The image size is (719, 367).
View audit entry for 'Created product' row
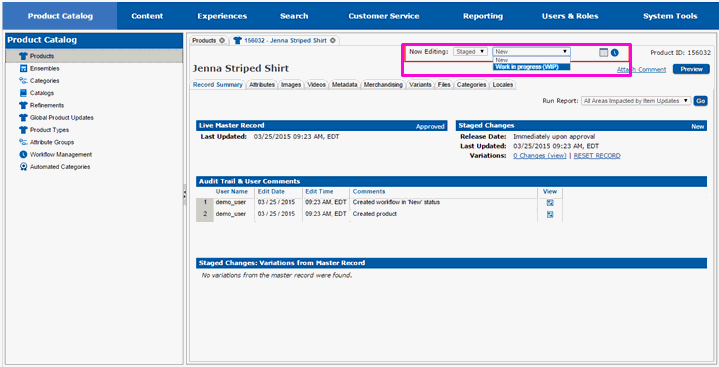coord(550,214)
